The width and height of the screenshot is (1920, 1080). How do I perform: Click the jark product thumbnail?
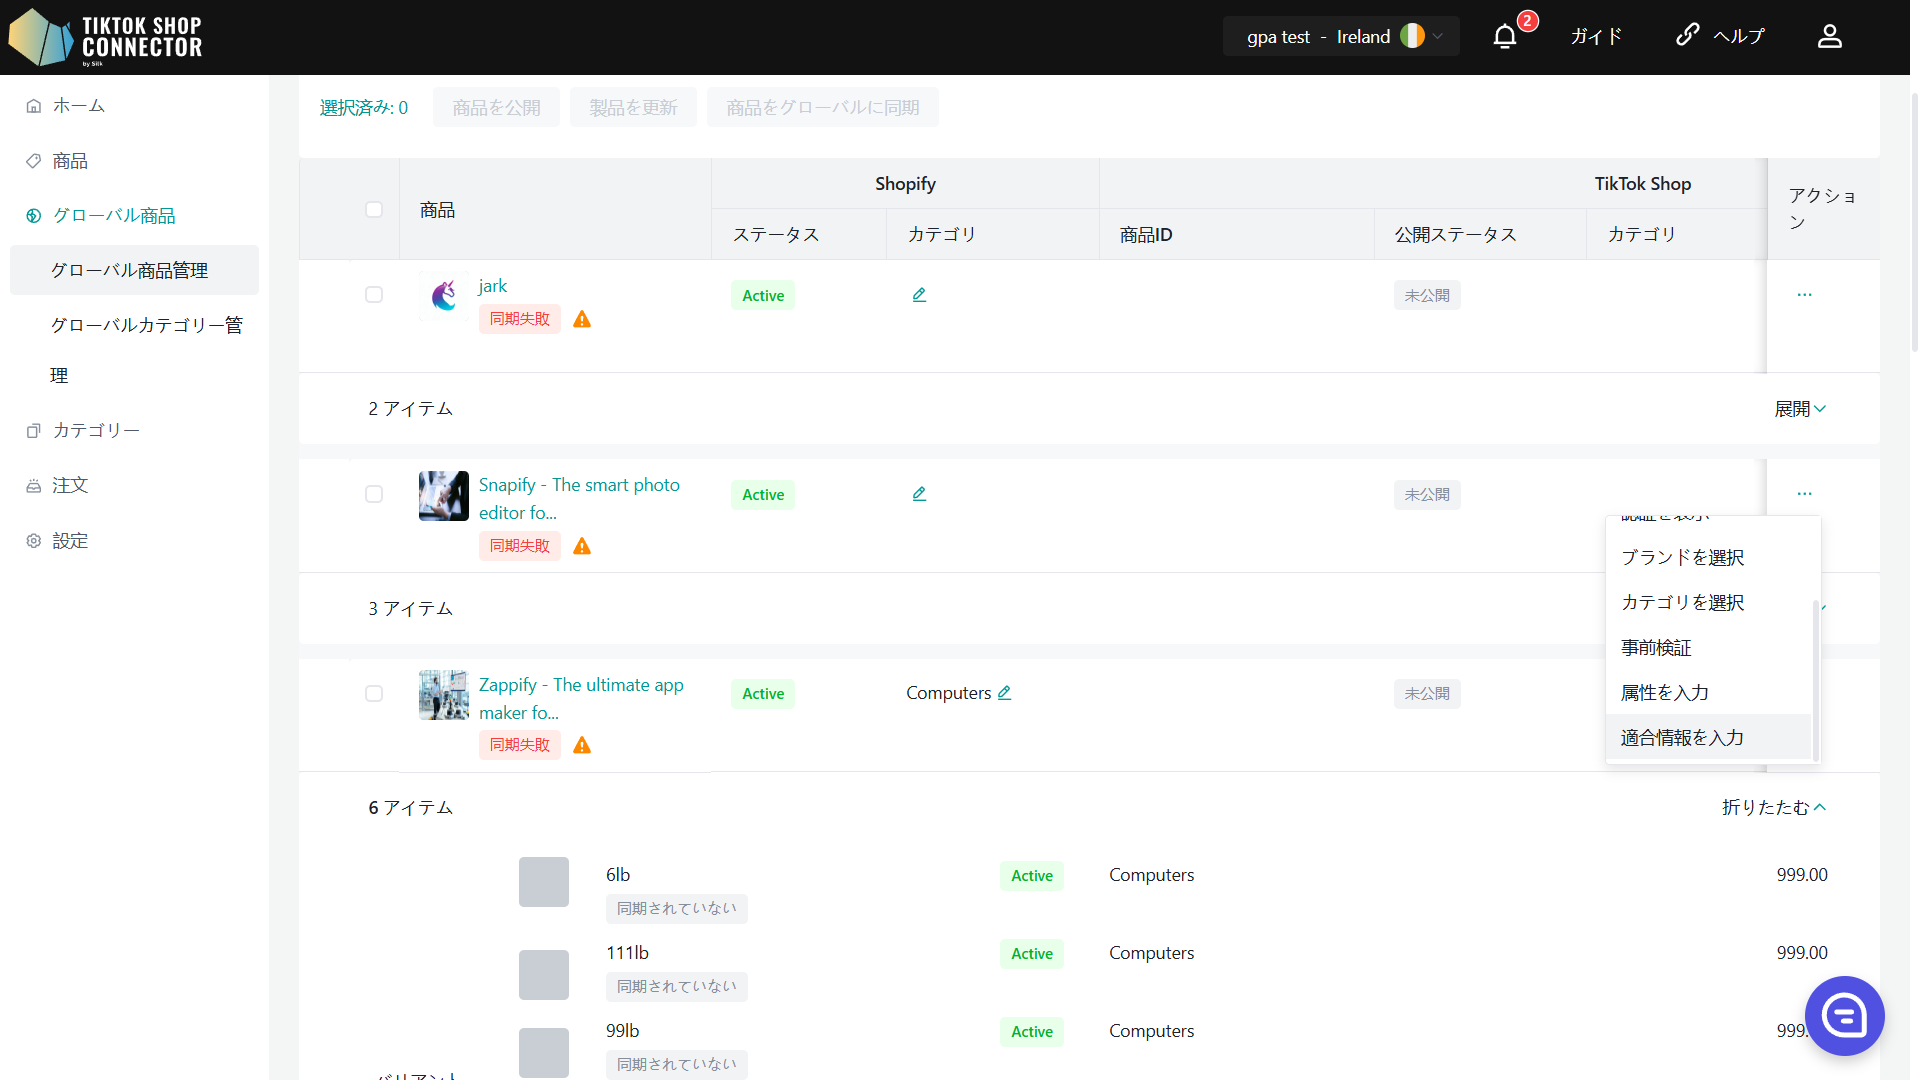444,295
